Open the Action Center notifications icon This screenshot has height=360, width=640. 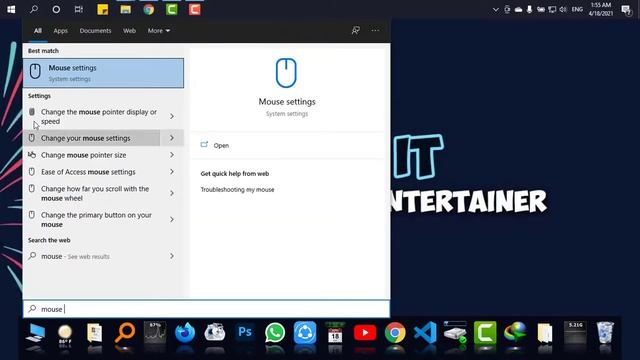[x=626, y=9]
